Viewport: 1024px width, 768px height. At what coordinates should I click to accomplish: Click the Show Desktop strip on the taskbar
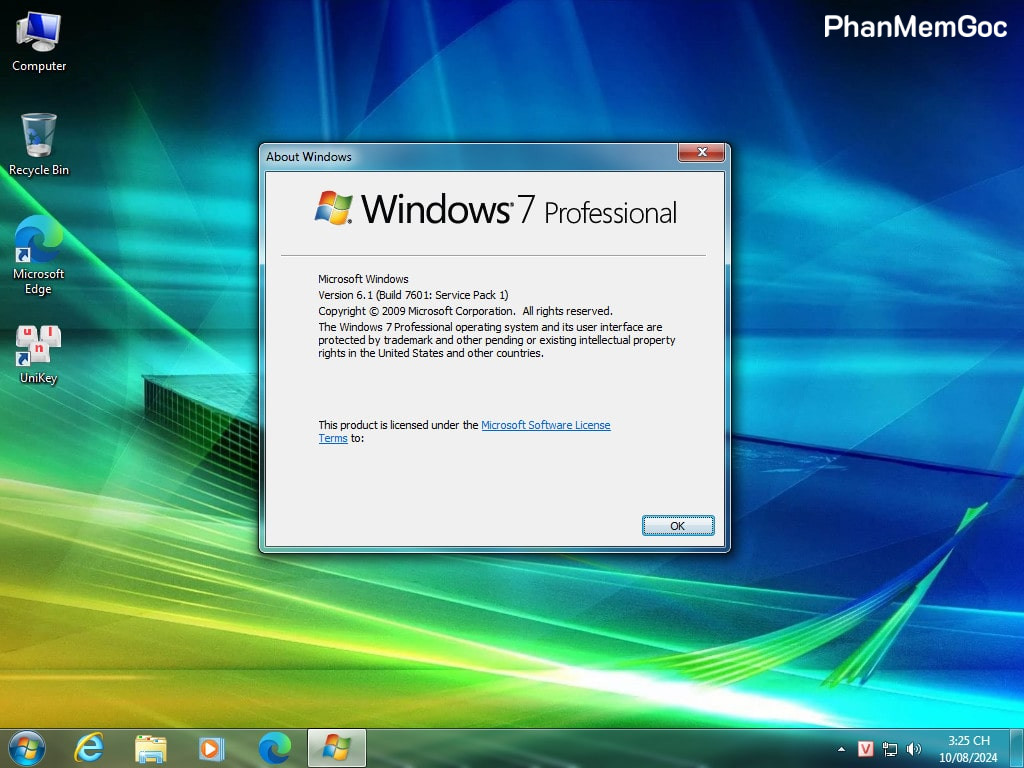(1017, 748)
